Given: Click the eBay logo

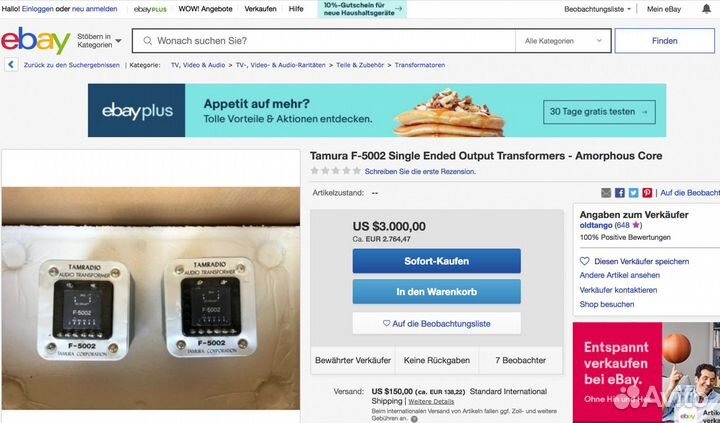Looking at the screenshot, I should pyautogui.click(x=36, y=40).
